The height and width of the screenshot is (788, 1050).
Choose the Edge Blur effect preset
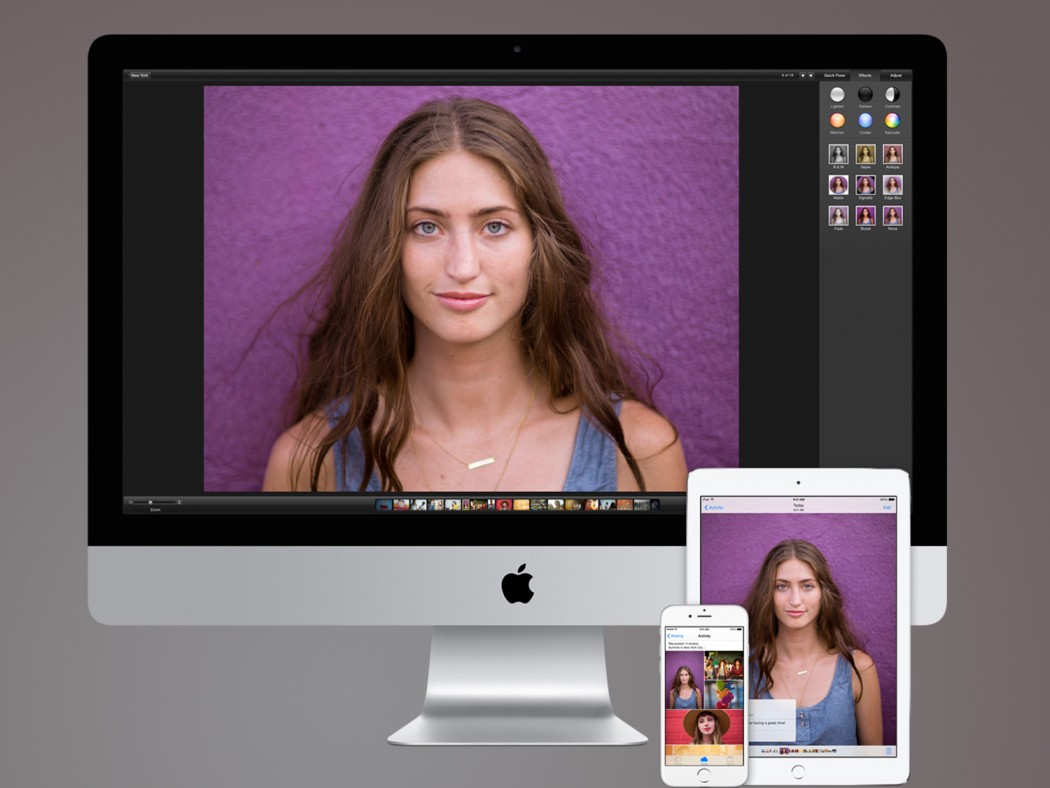tap(892, 185)
